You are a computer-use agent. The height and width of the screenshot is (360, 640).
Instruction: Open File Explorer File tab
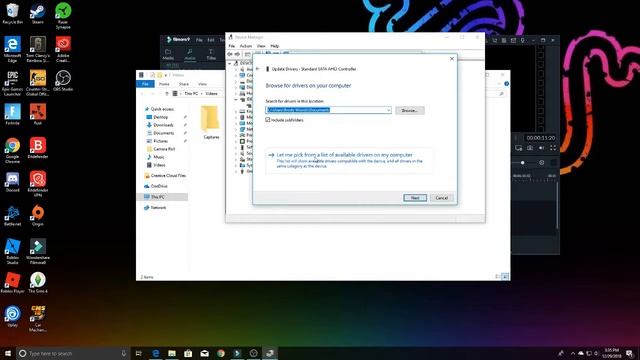145,84
